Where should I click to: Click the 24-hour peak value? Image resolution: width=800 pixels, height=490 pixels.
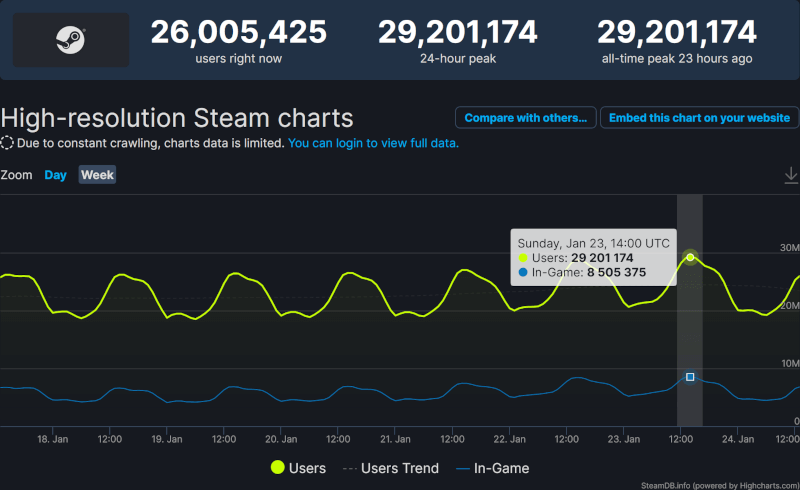coord(458,32)
